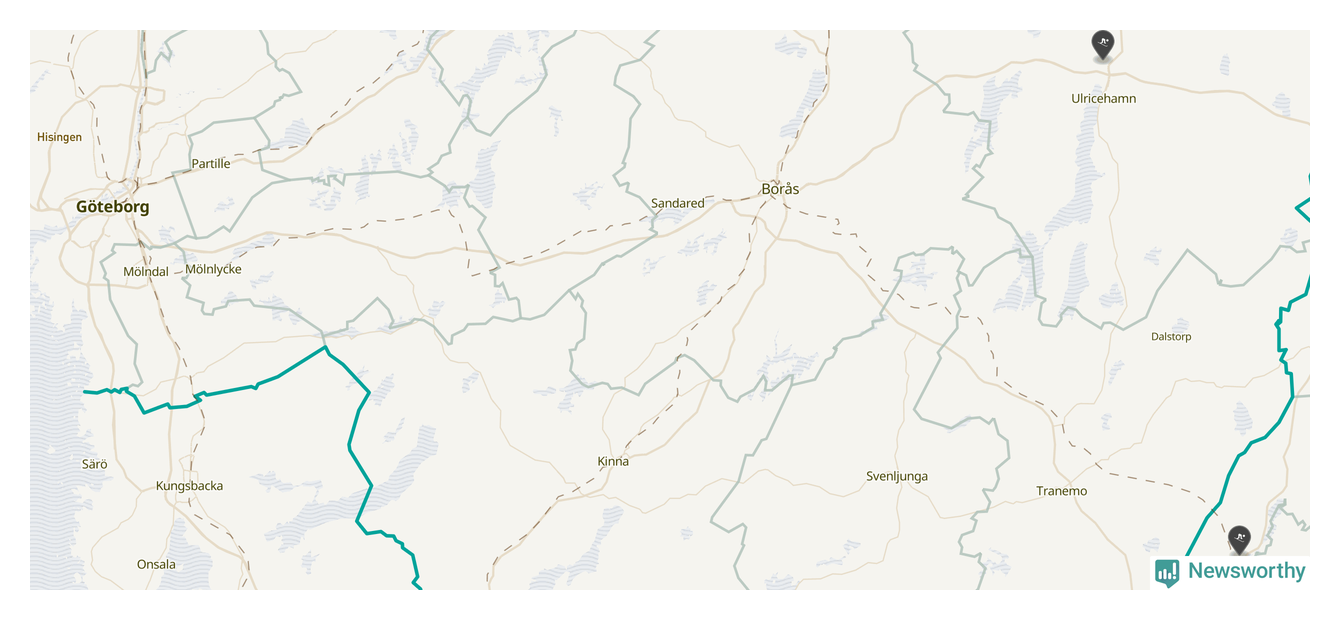Click the Kungsbacka town label
This screenshot has width=1340, height=620.
click(x=189, y=486)
